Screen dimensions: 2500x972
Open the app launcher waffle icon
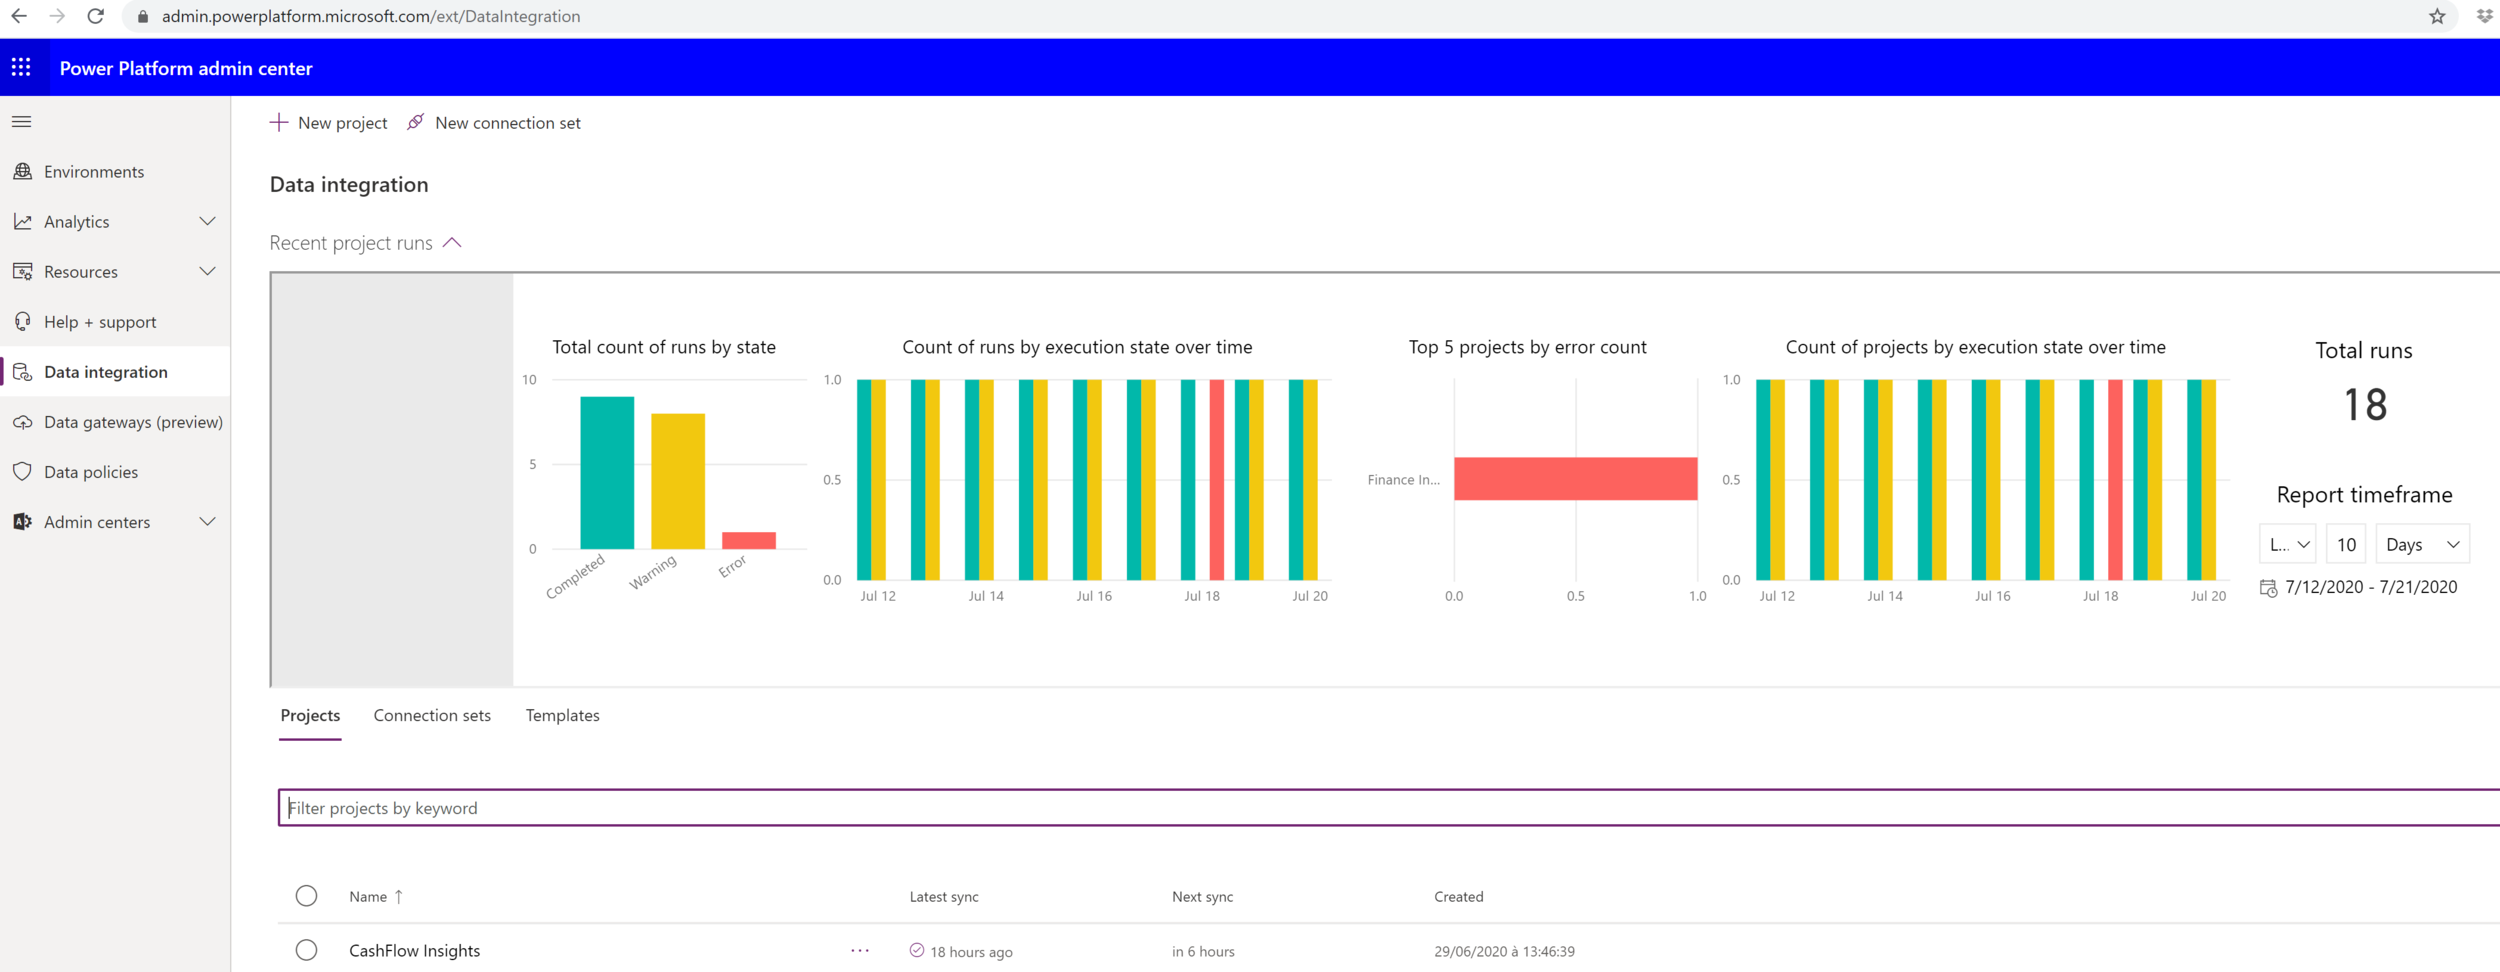tap(21, 68)
